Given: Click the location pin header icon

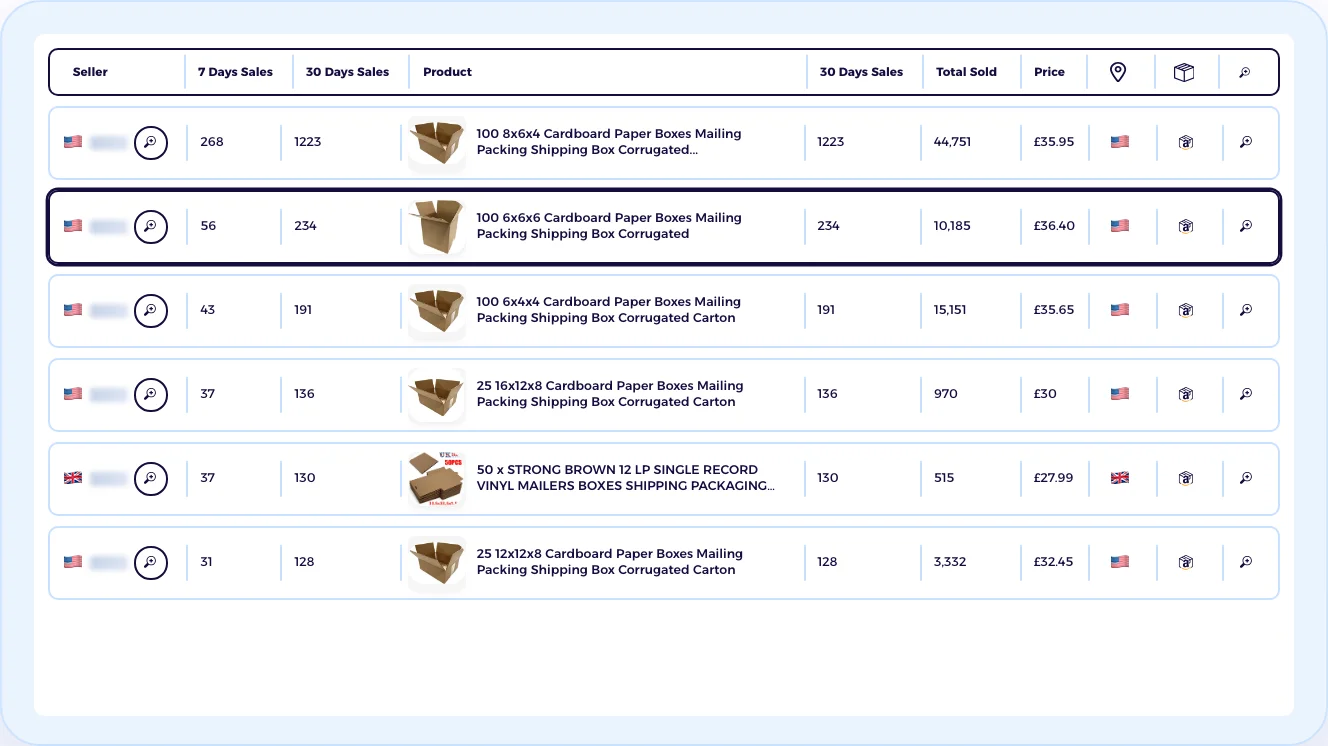Looking at the screenshot, I should (1118, 72).
